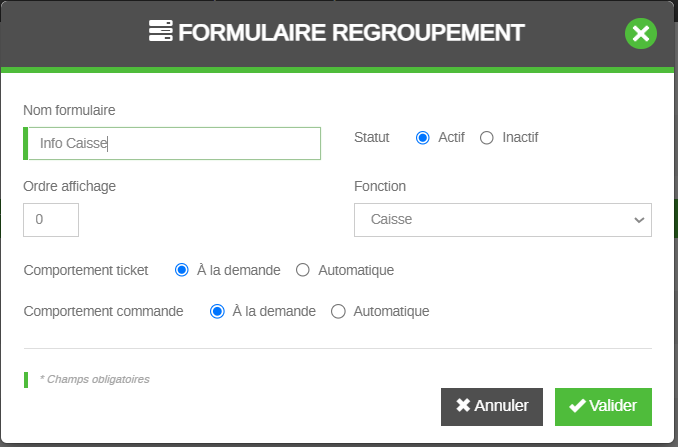
Task: Select Automatique for Comportement commande
Action: [x=338, y=311]
